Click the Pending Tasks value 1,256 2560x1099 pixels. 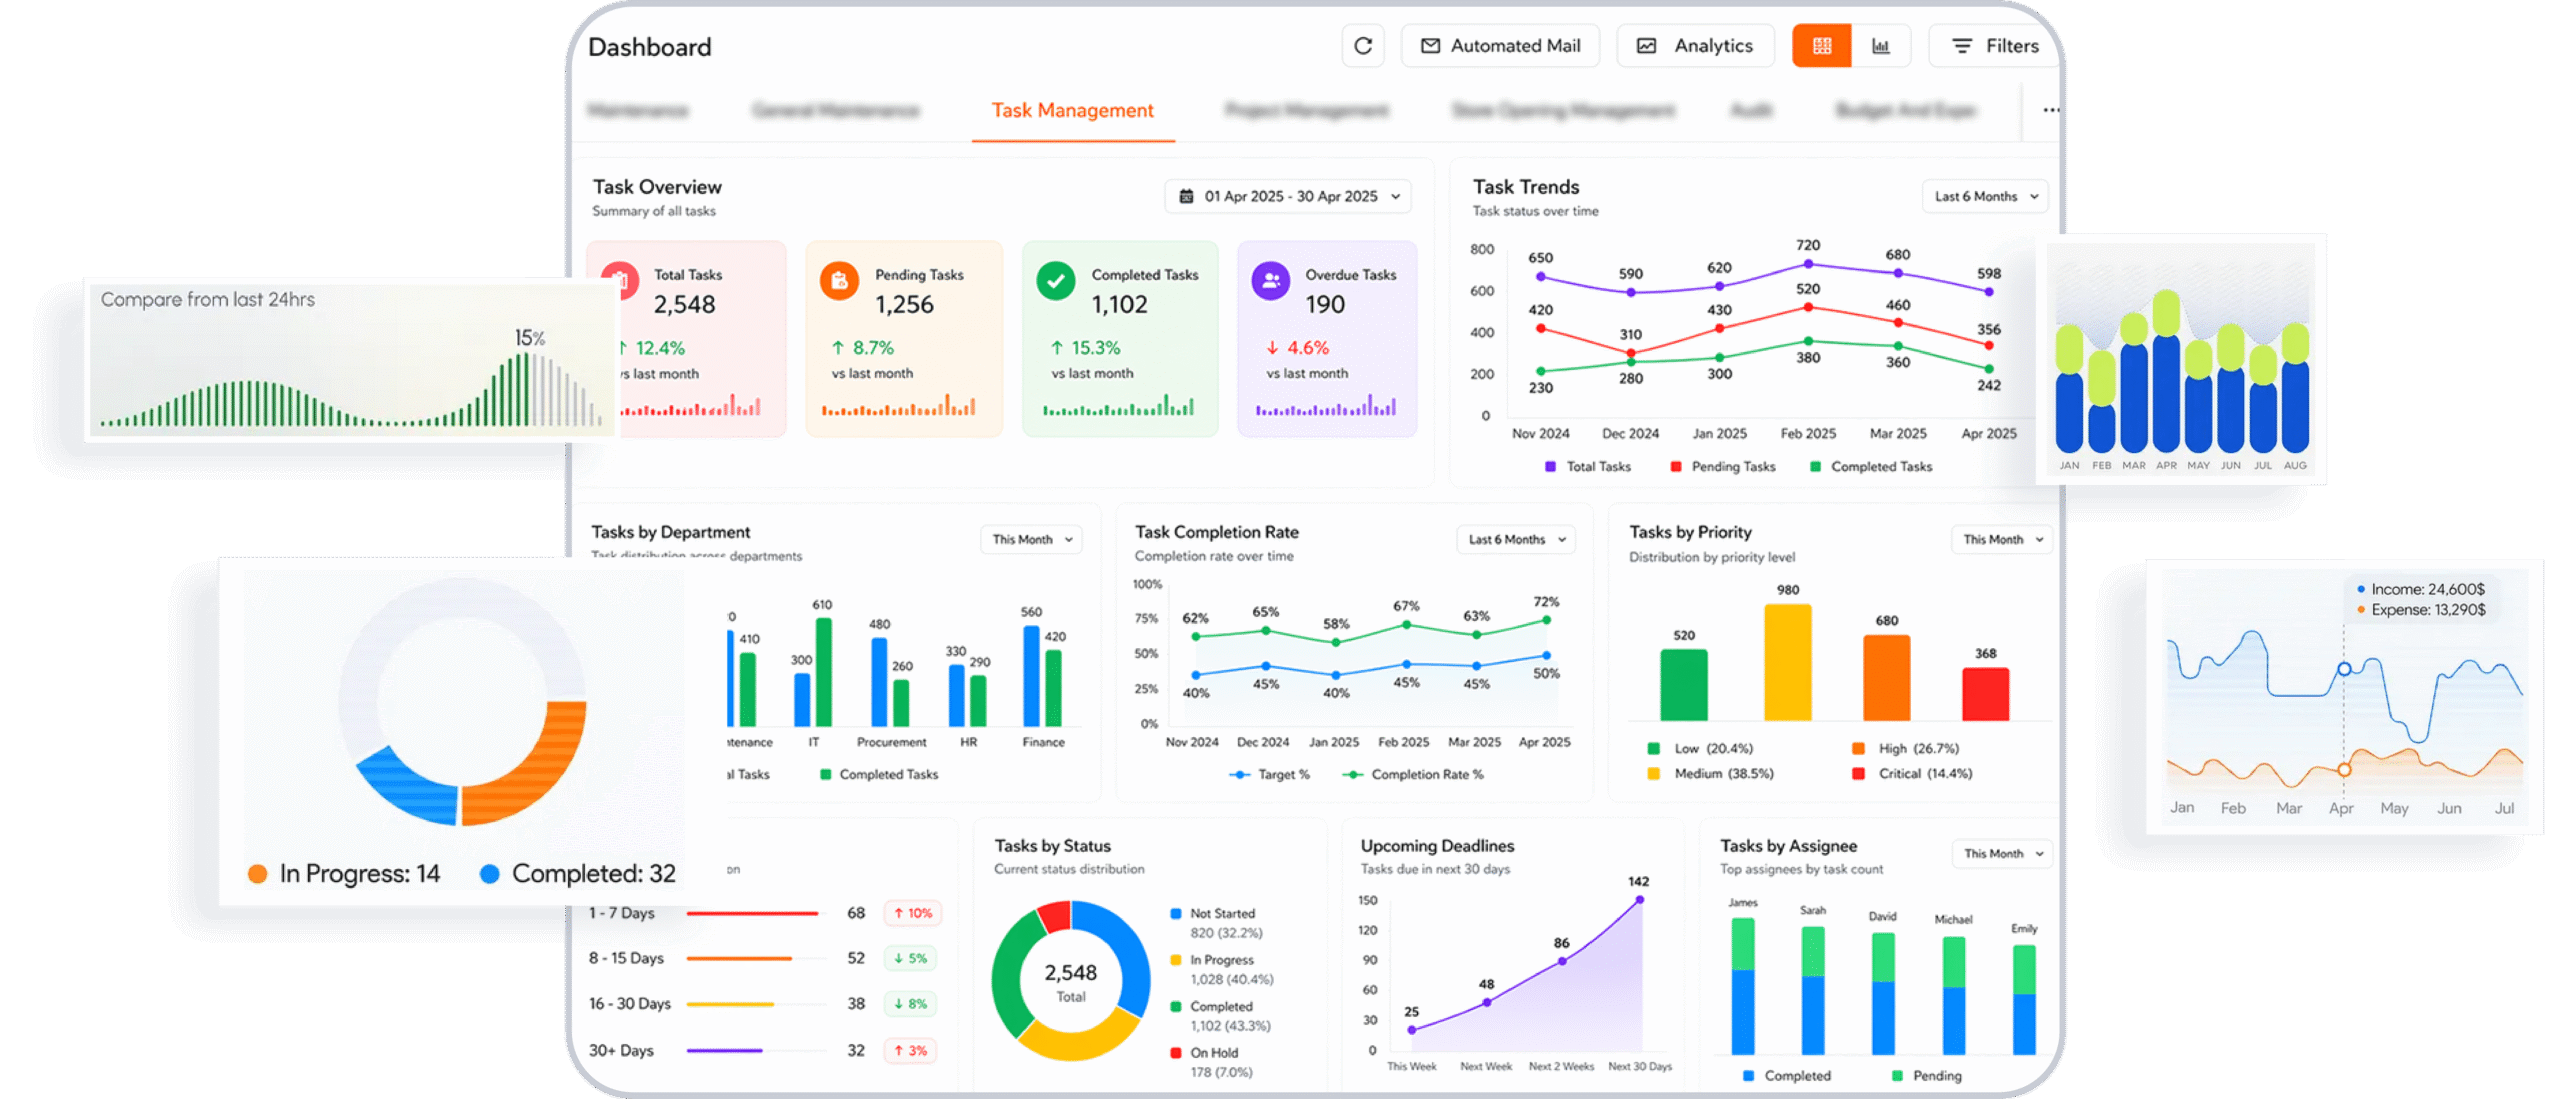904,304
